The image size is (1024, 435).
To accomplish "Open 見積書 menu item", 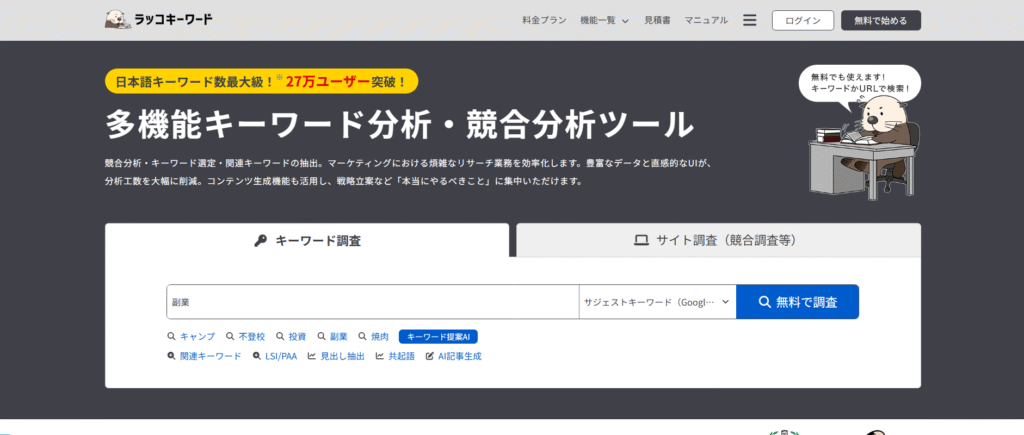I will [x=657, y=20].
